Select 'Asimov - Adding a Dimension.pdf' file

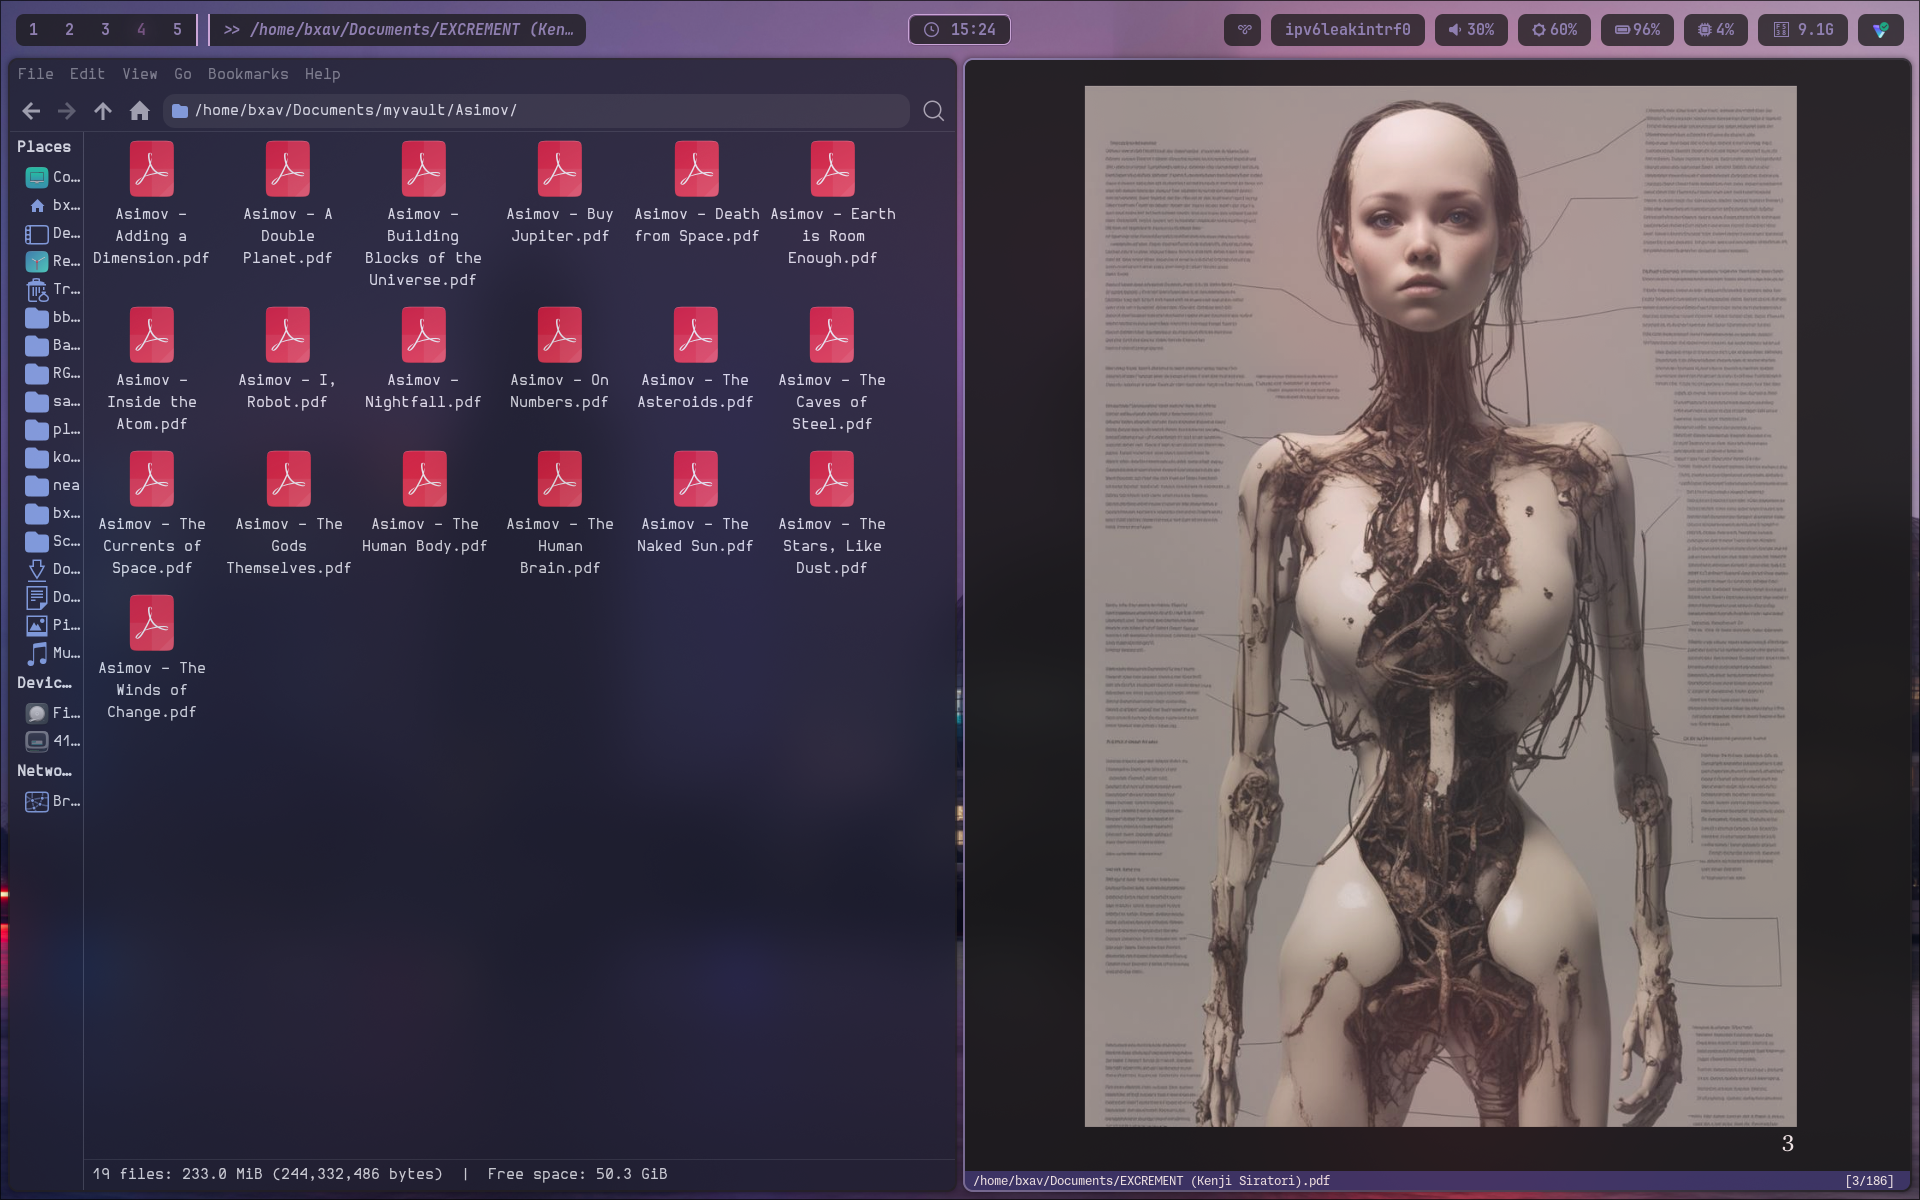(152, 203)
